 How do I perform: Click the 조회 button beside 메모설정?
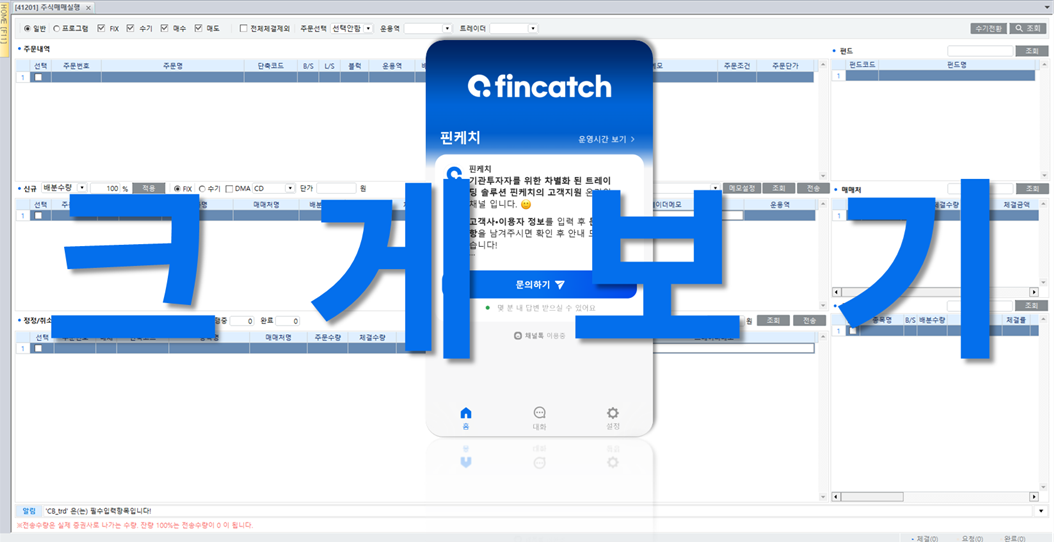point(778,188)
